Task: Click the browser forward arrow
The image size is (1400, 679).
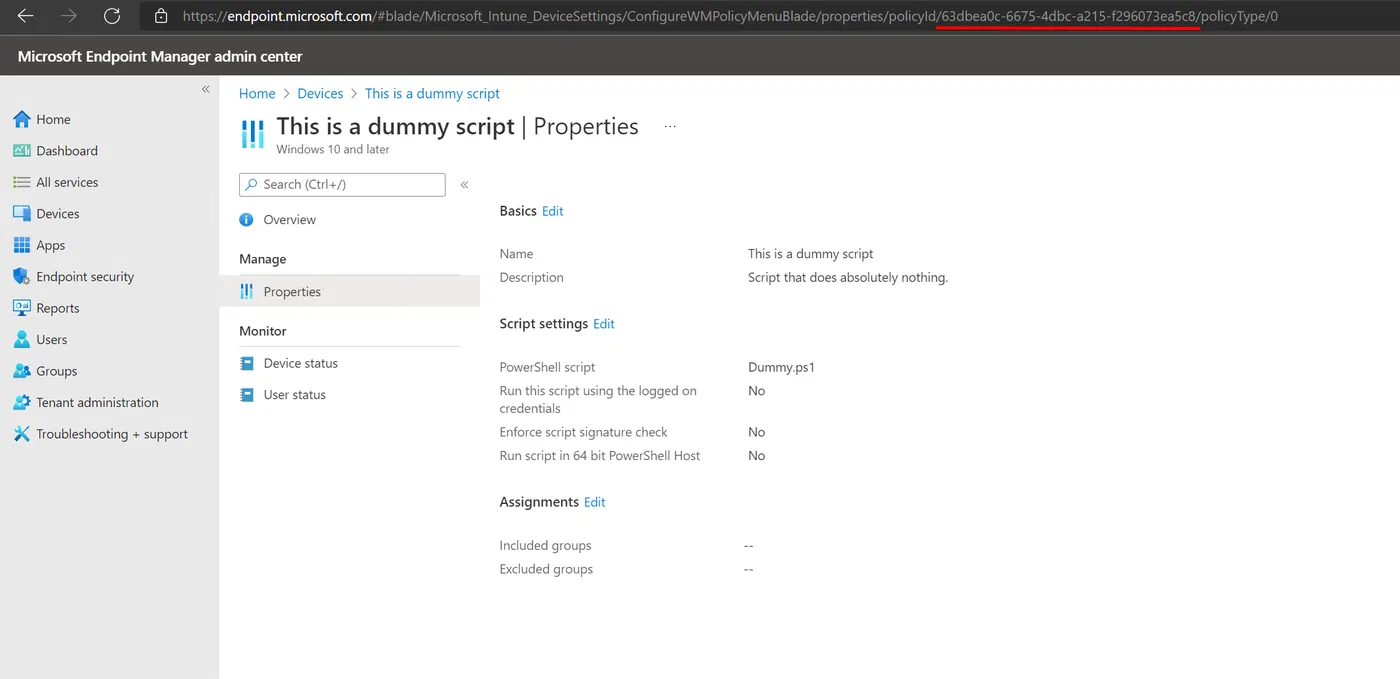Action: click(x=69, y=16)
